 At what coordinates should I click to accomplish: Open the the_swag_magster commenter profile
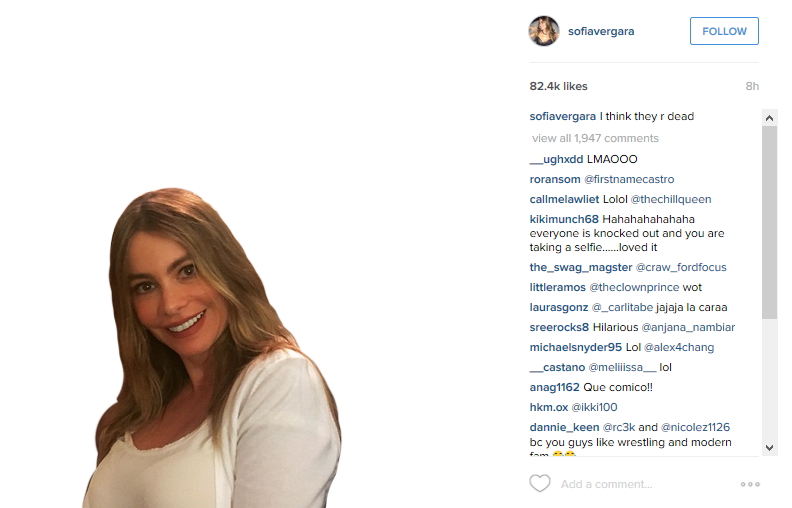coord(581,268)
